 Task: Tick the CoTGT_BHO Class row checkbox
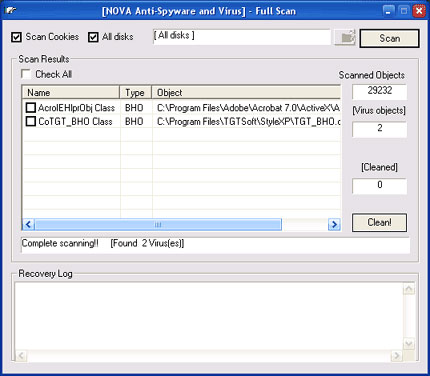[x=31, y=121]
